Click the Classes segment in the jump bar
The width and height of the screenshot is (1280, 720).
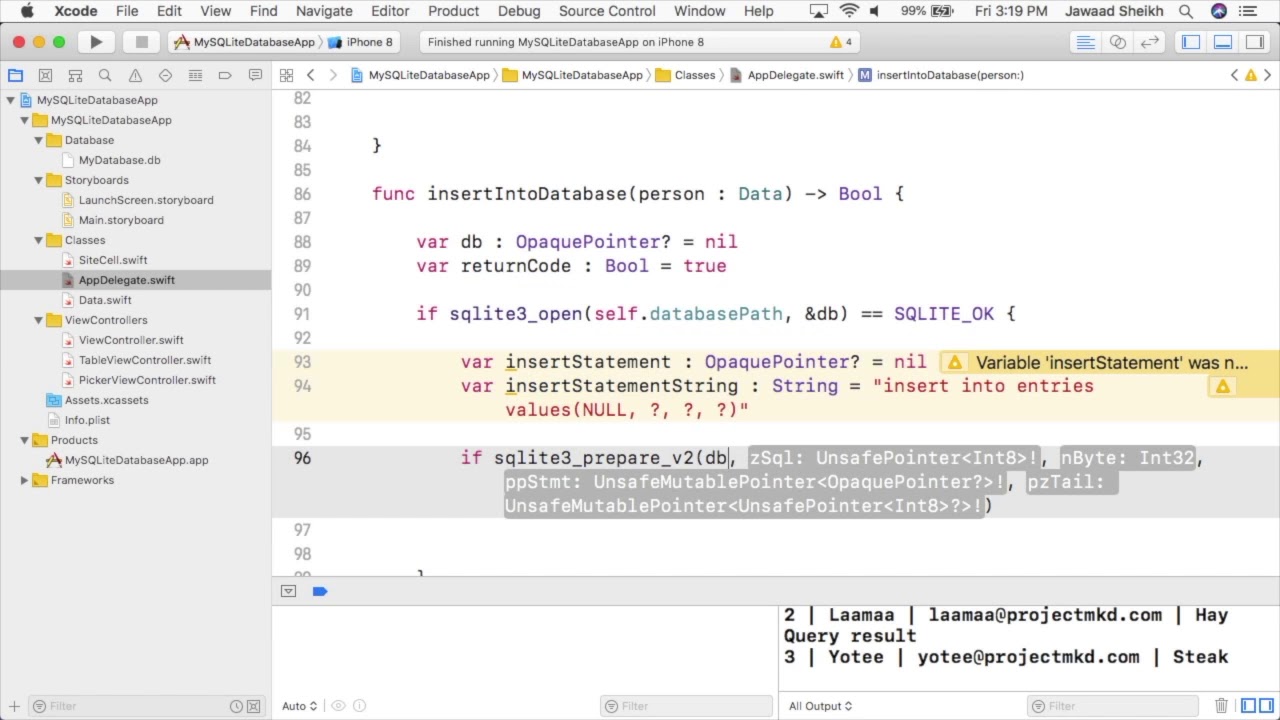pos(686,75)
